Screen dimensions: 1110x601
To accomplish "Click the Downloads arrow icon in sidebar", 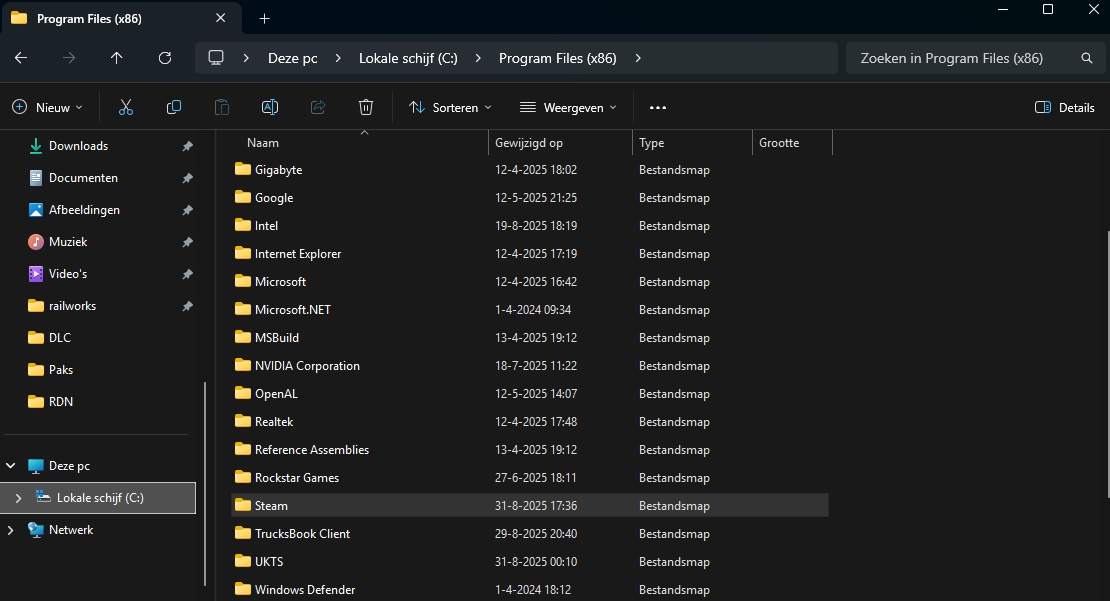I will [x=35, y=146].
